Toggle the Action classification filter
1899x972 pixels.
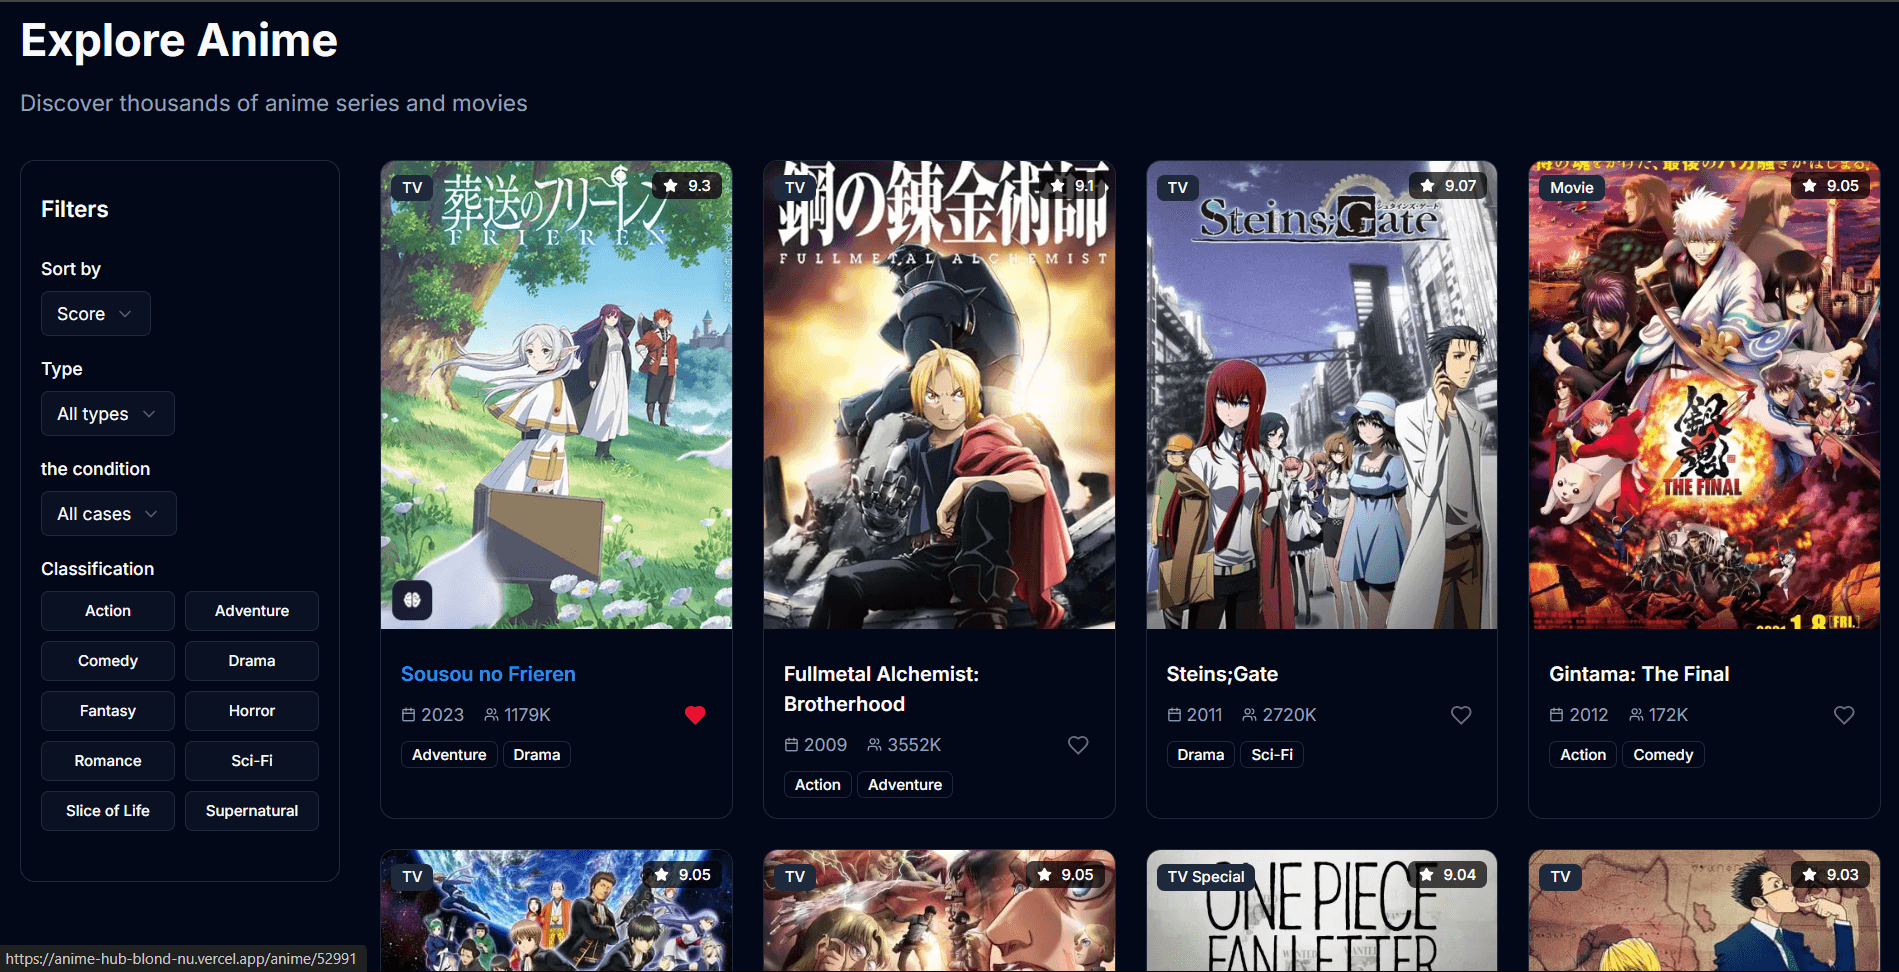click(x=108, y=611)
